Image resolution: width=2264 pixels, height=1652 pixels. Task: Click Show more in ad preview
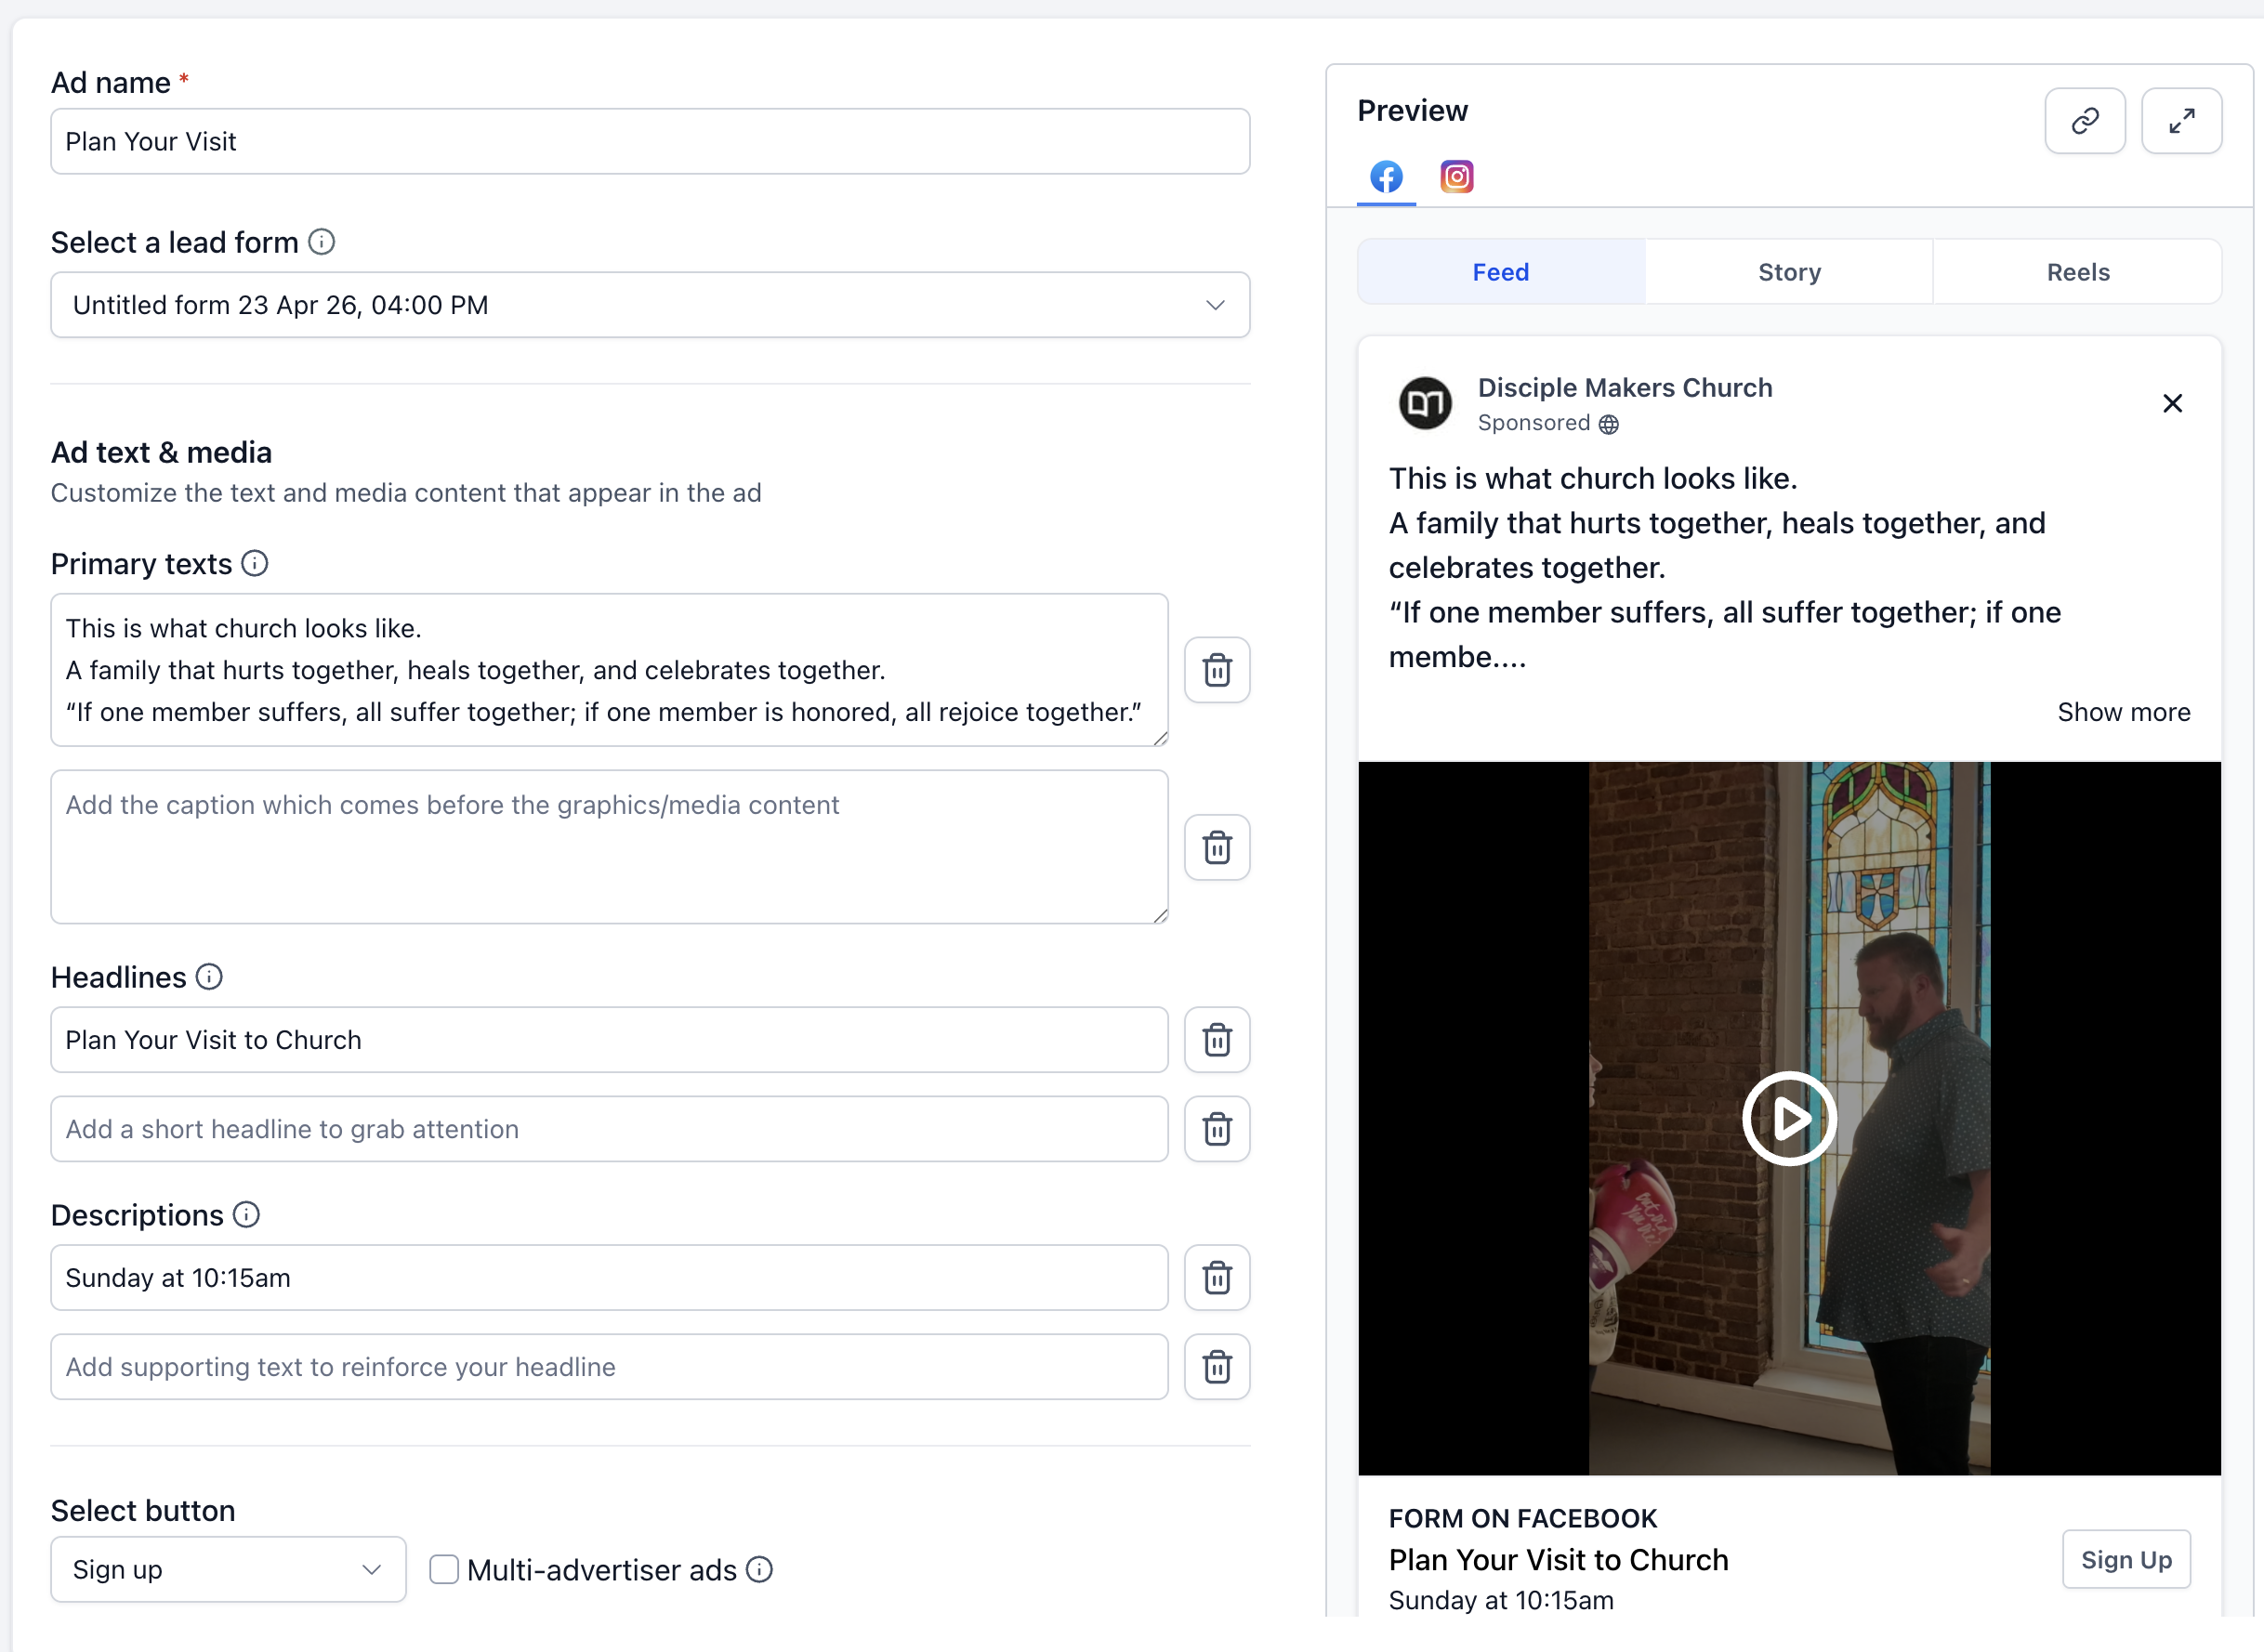pos(2124,712)
